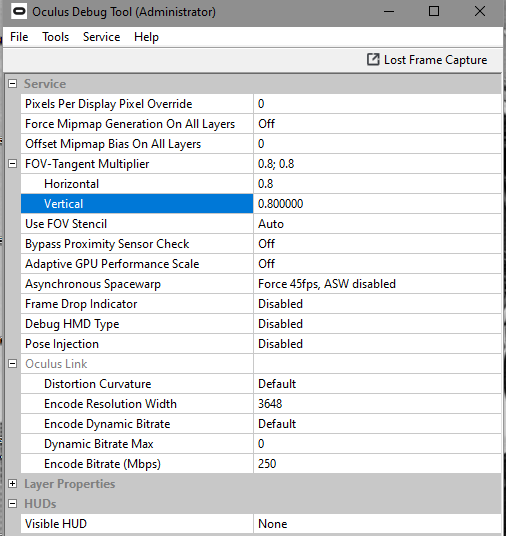This screenshot has height=536, width=506.
Task: Click the Lost Frame Capture popout icon
Action: point(373,59)
